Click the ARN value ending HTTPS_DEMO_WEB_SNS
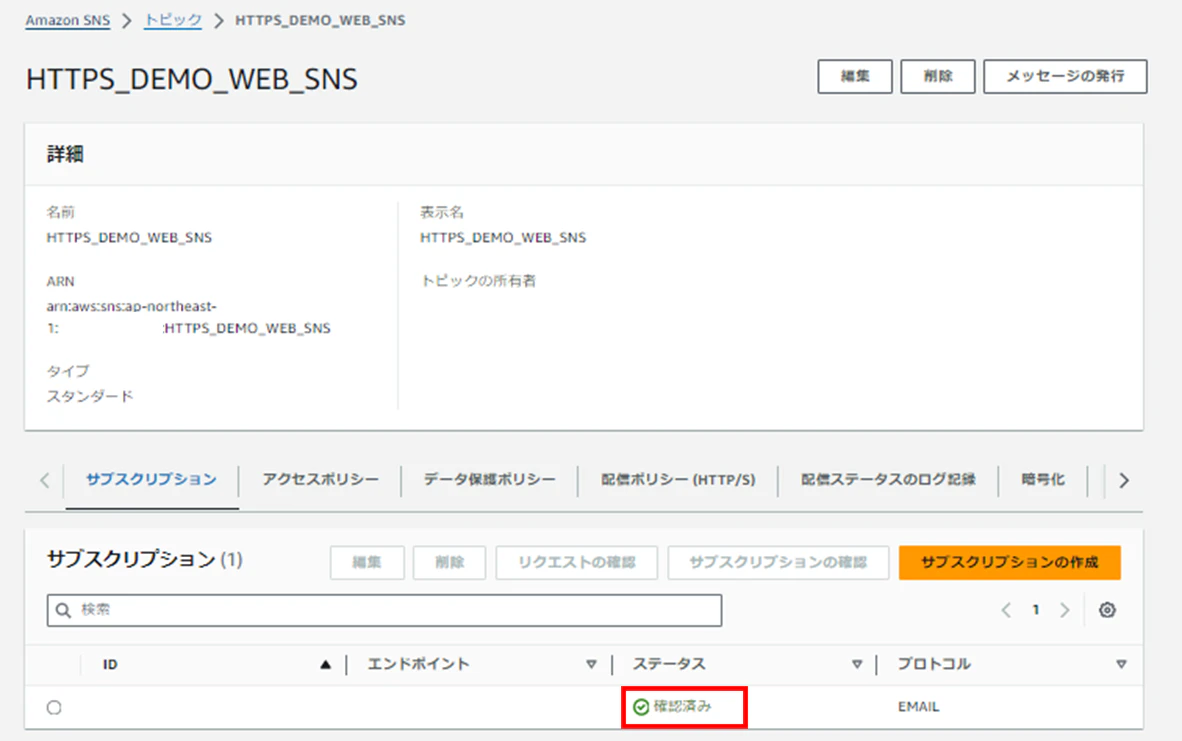This screenshot has height=741, width=1182. [188, 317]
